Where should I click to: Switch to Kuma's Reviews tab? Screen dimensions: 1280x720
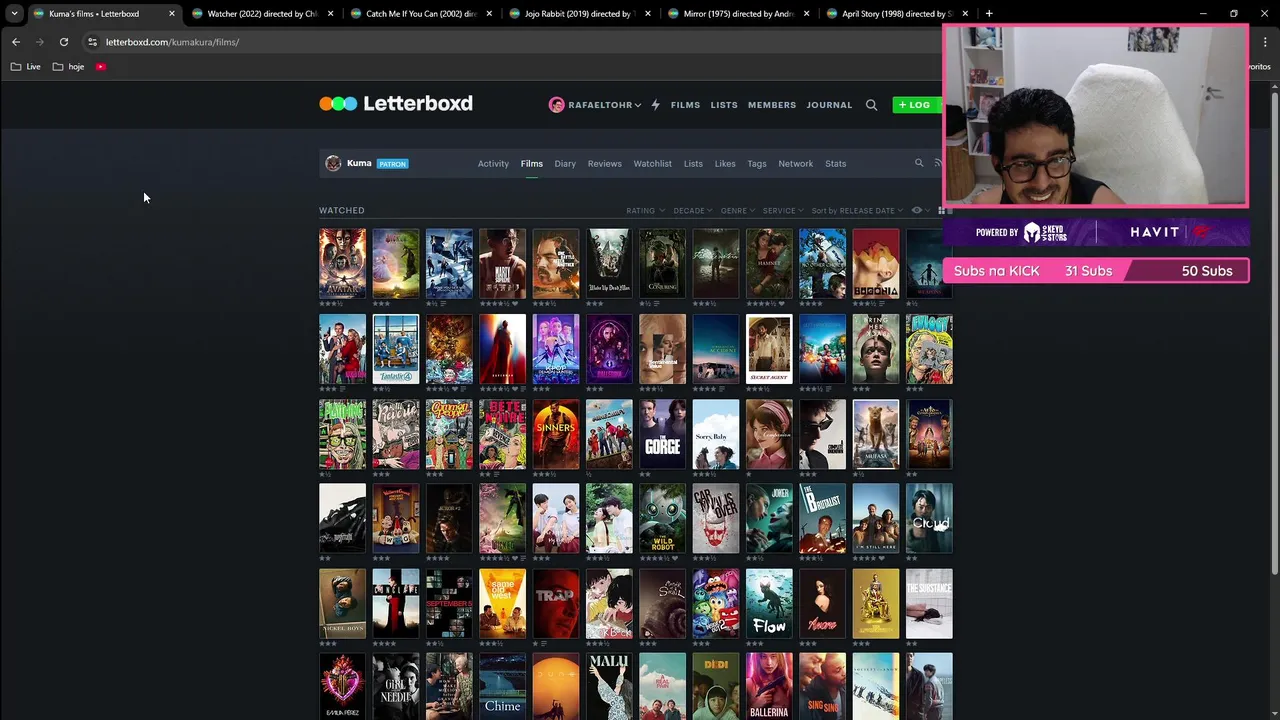[604, 164]
